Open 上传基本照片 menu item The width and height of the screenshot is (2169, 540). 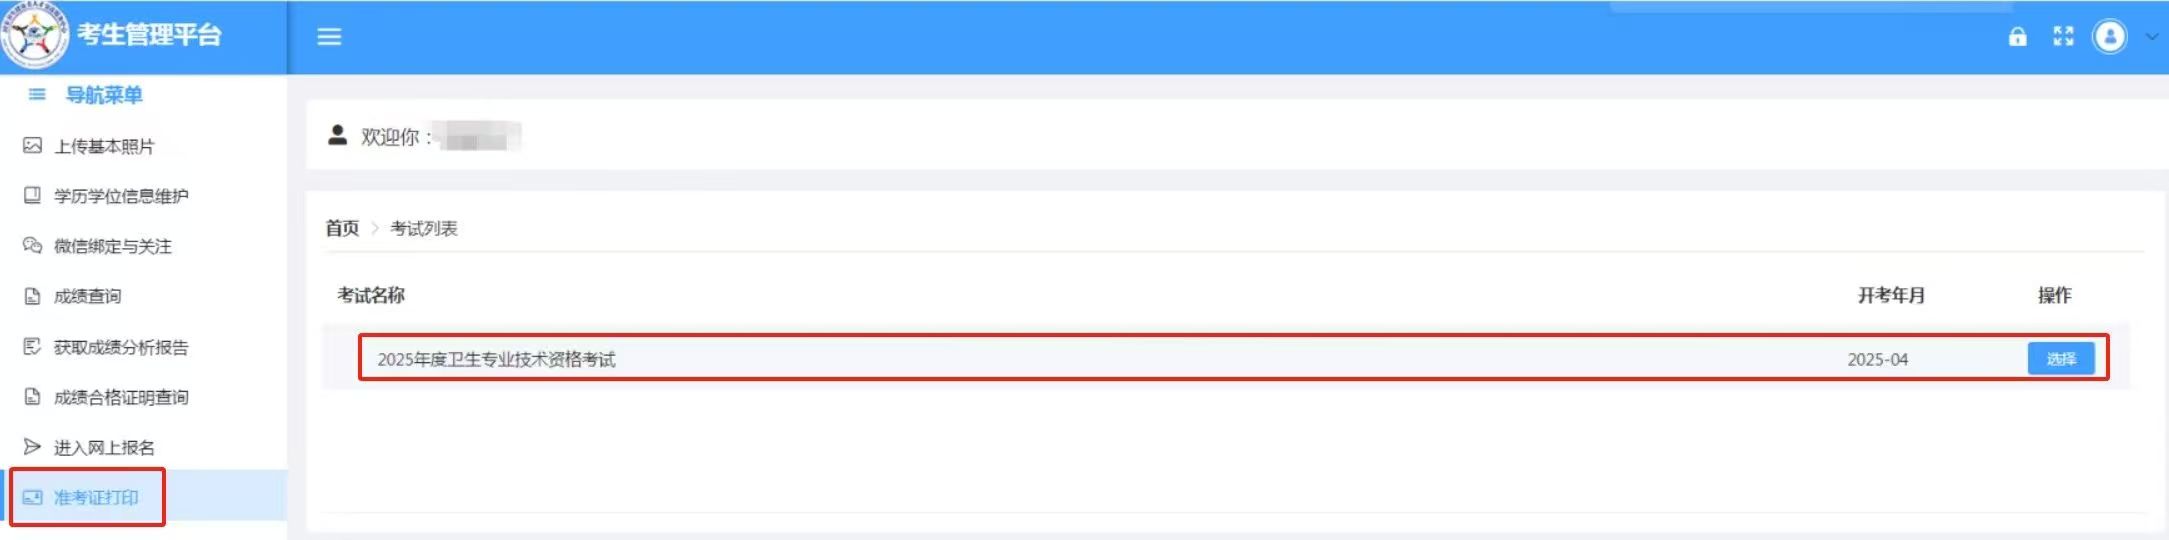[x=104, y=147]
